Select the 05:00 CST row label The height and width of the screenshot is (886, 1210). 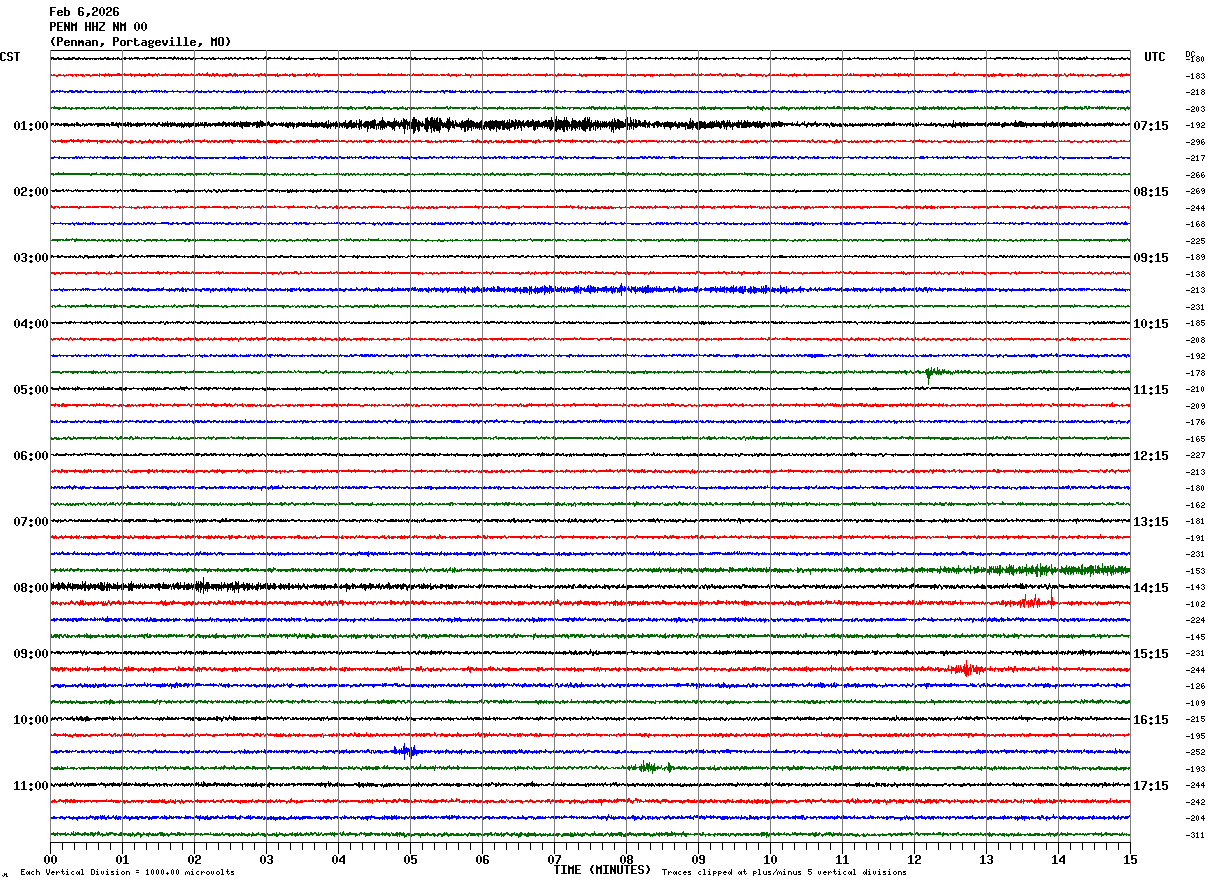31,390
